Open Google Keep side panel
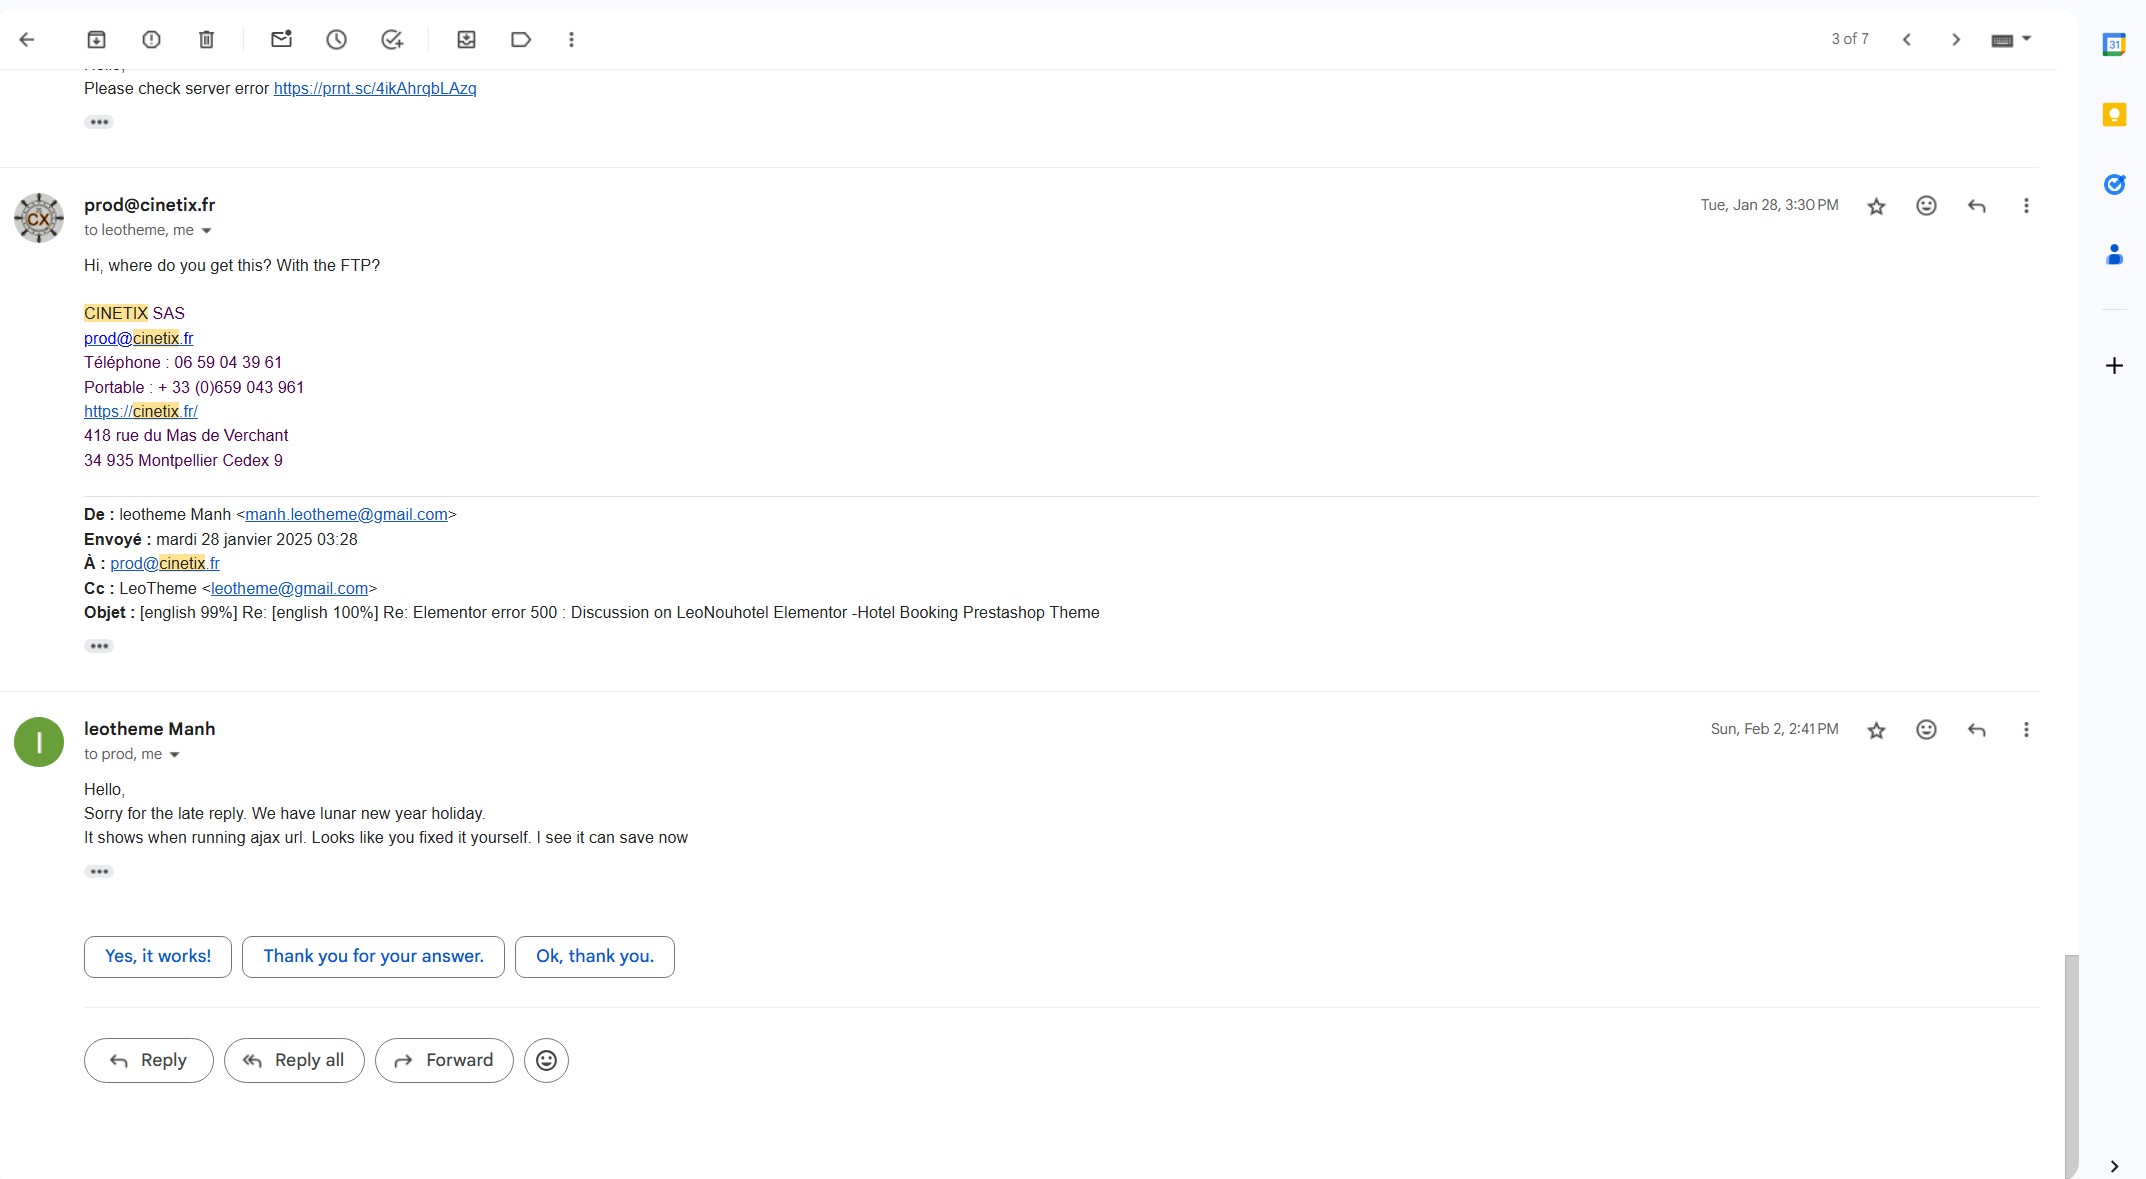 2113,115
